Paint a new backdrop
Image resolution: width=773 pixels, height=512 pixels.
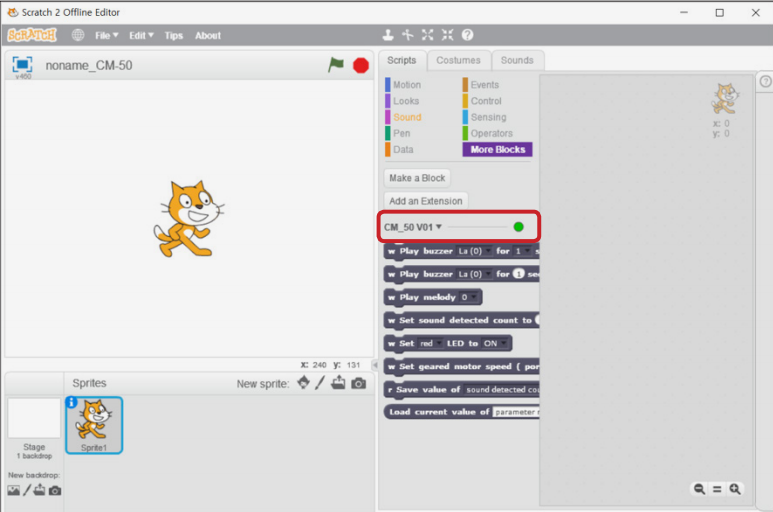click(27, 490)
